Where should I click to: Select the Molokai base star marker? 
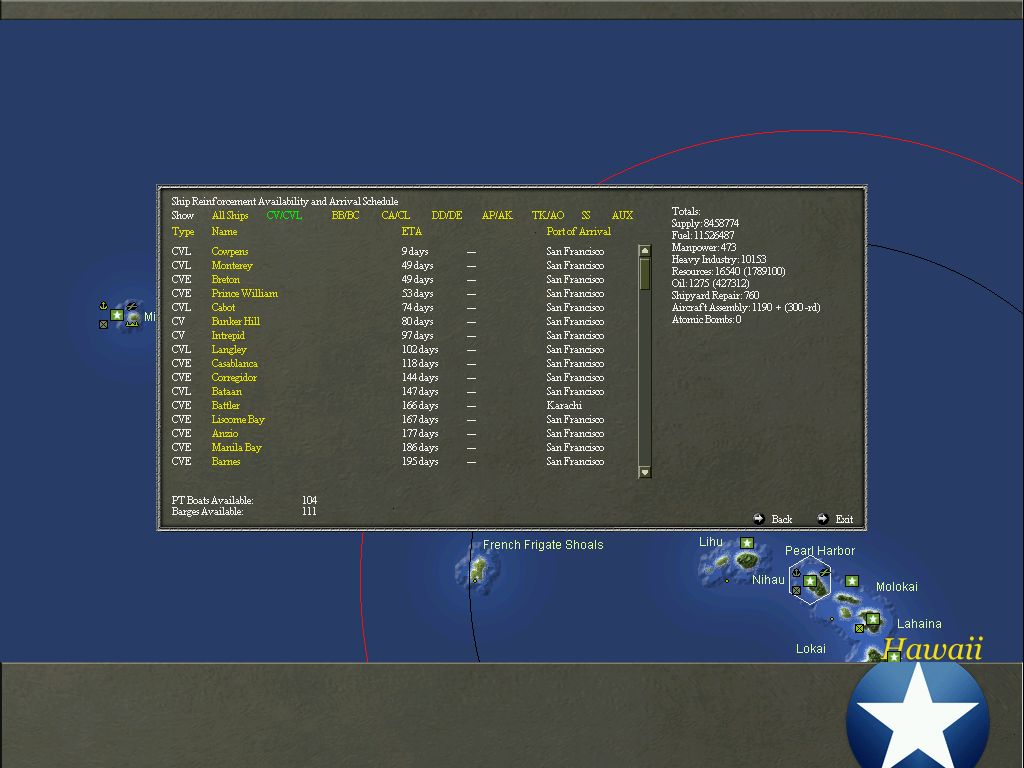(x=852, y=581)
